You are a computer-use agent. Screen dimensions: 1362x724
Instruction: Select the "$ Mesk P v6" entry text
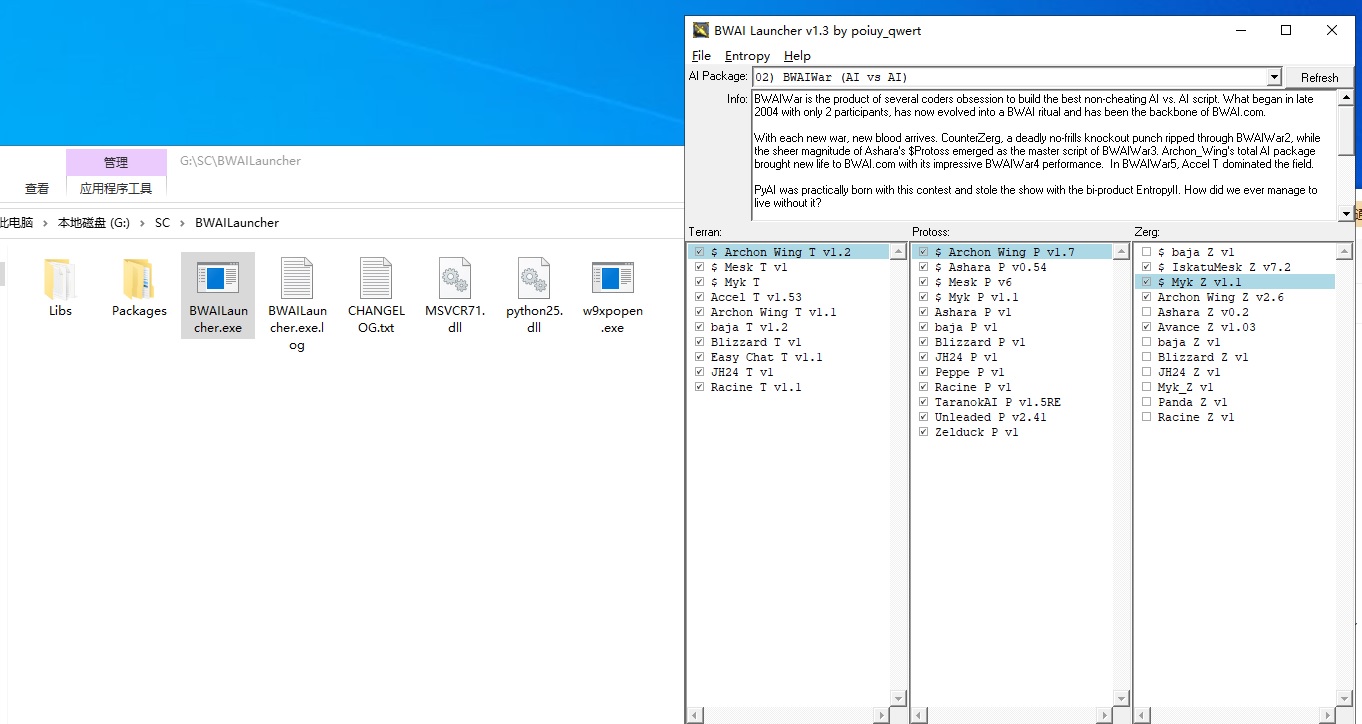click(973, 282)
